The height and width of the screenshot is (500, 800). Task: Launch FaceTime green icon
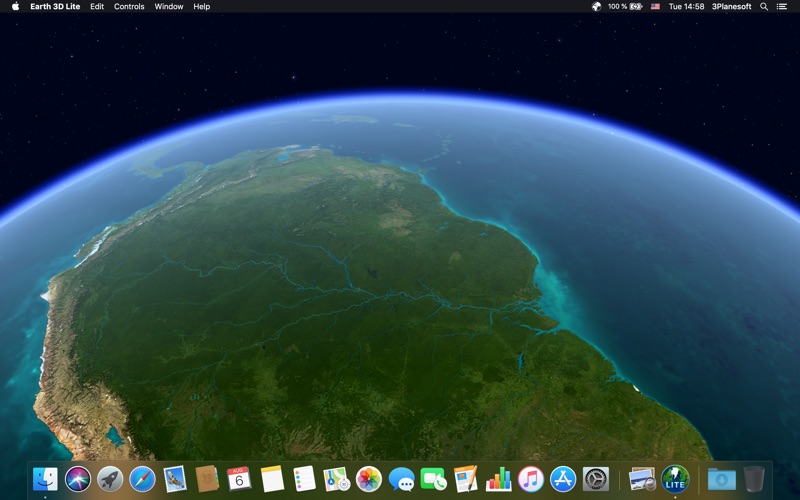(x=434, y=480)
